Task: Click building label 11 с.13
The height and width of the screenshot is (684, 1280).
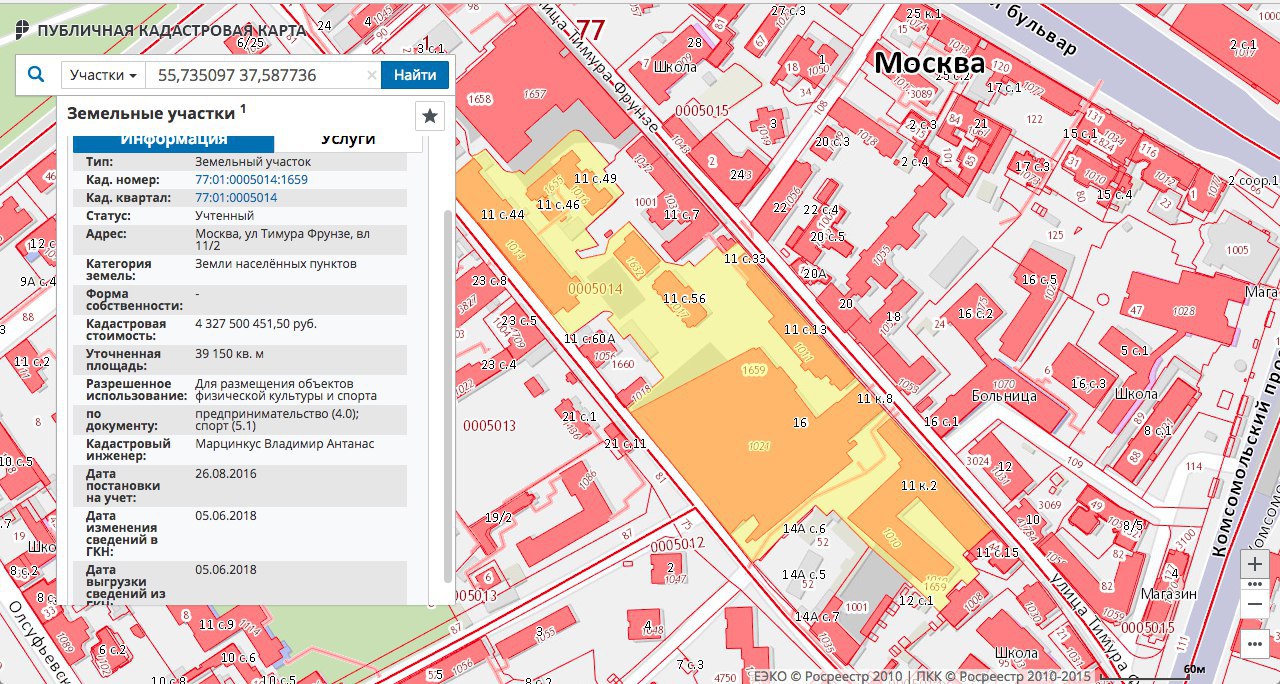Action: tap(805, 330)
